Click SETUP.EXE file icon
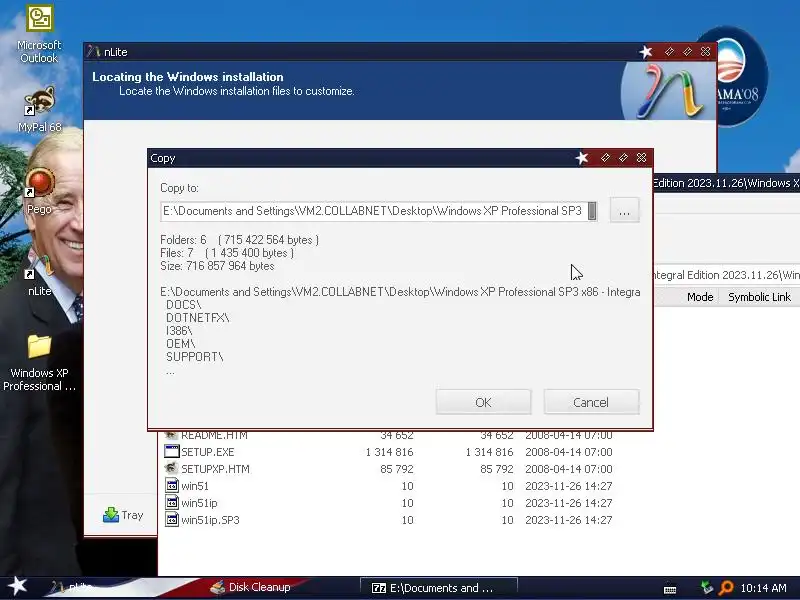The height and width of the screenshot is (600, 800). coord(172,452)
